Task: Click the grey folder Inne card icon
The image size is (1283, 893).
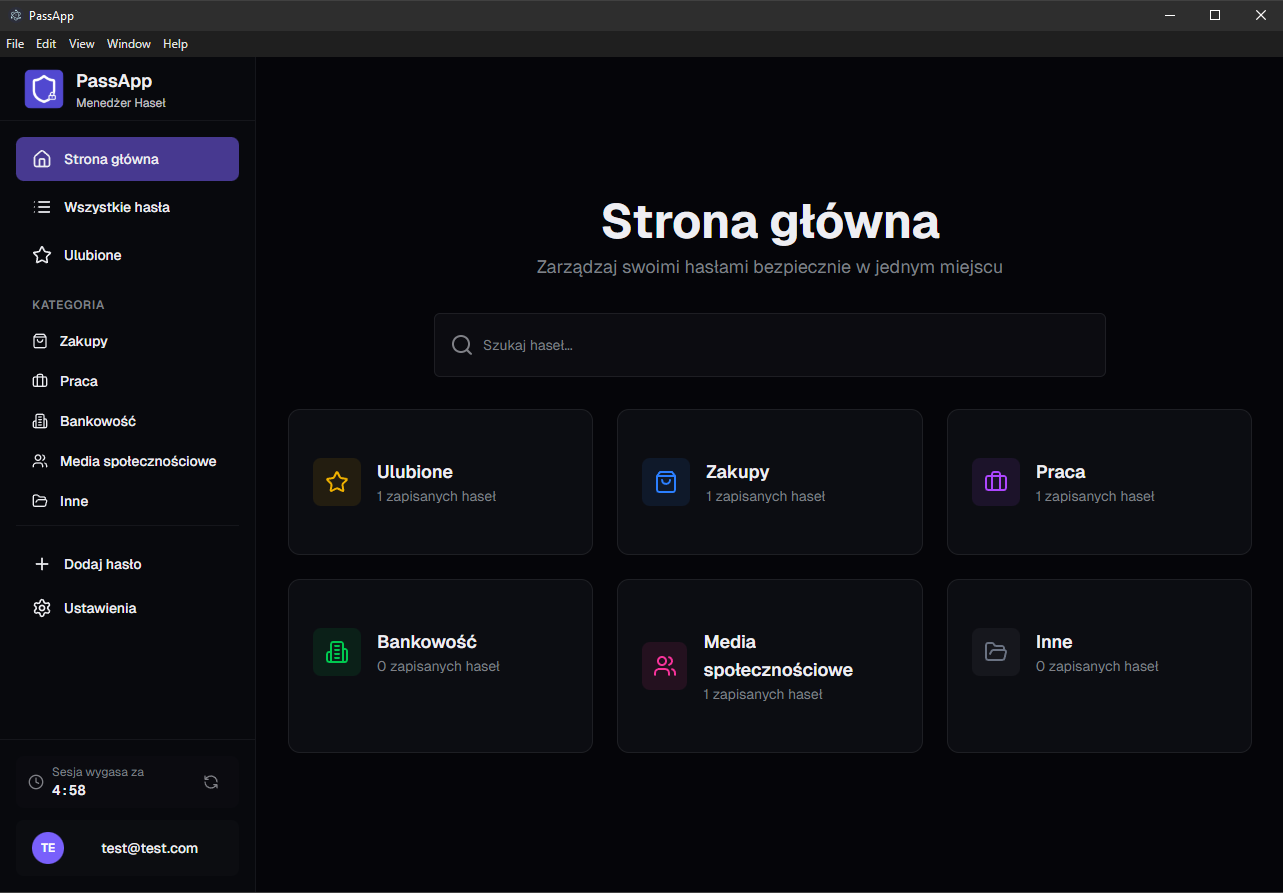Action: click(996, 652)
